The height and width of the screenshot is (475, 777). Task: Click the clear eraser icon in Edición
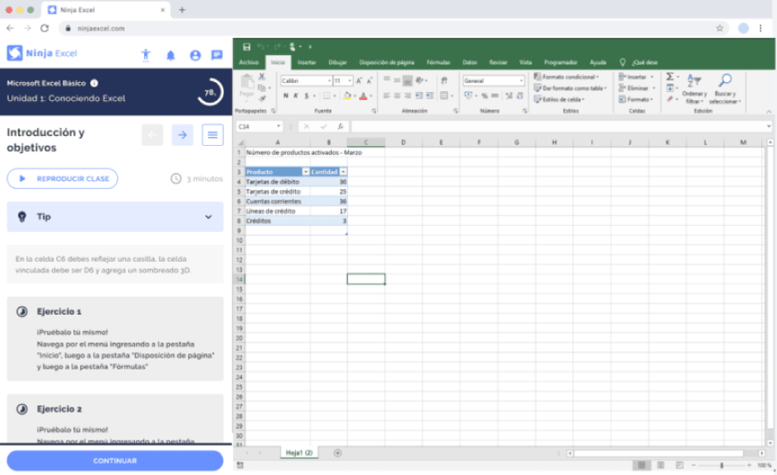(670, 99)
